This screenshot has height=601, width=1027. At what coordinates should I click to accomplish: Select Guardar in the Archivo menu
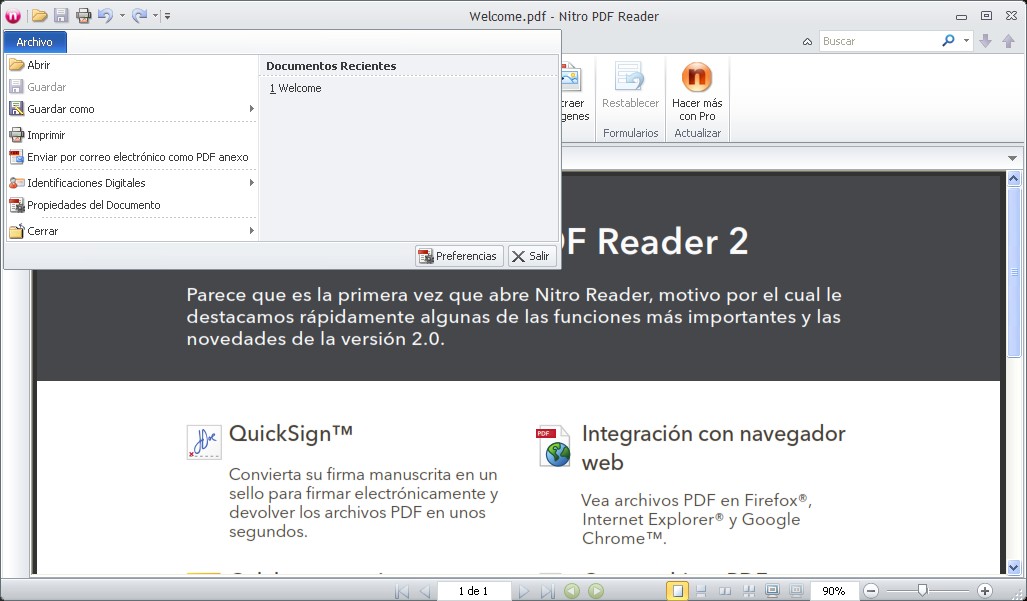tap(132, 87)
